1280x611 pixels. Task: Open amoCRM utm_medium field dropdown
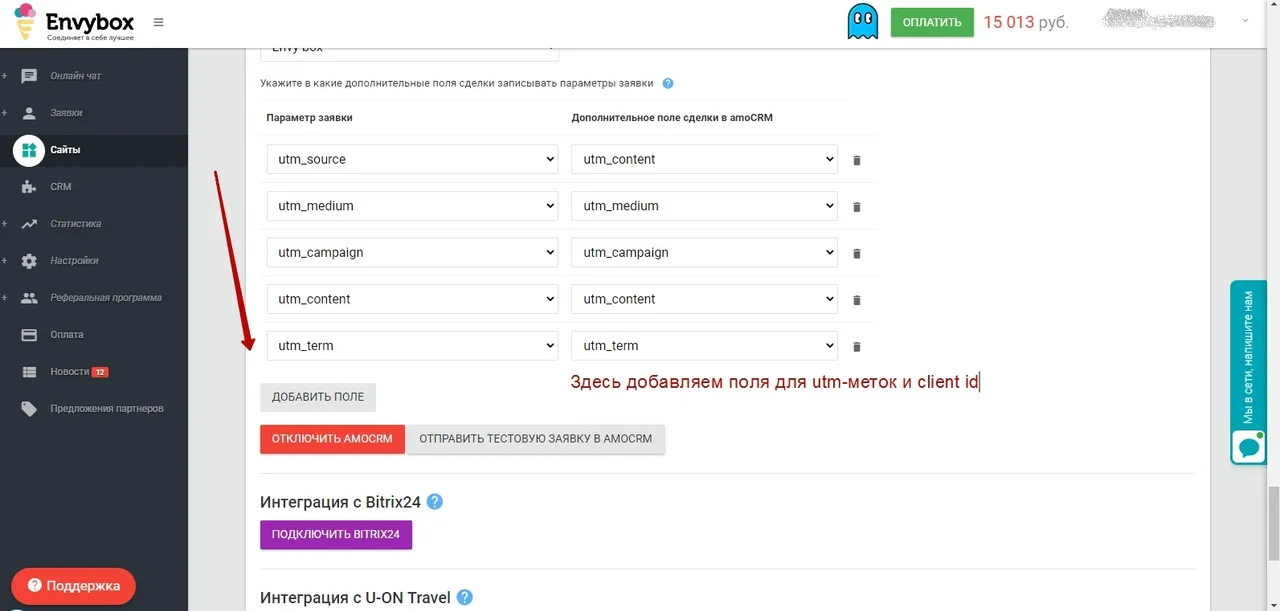(x=705, y=206)
